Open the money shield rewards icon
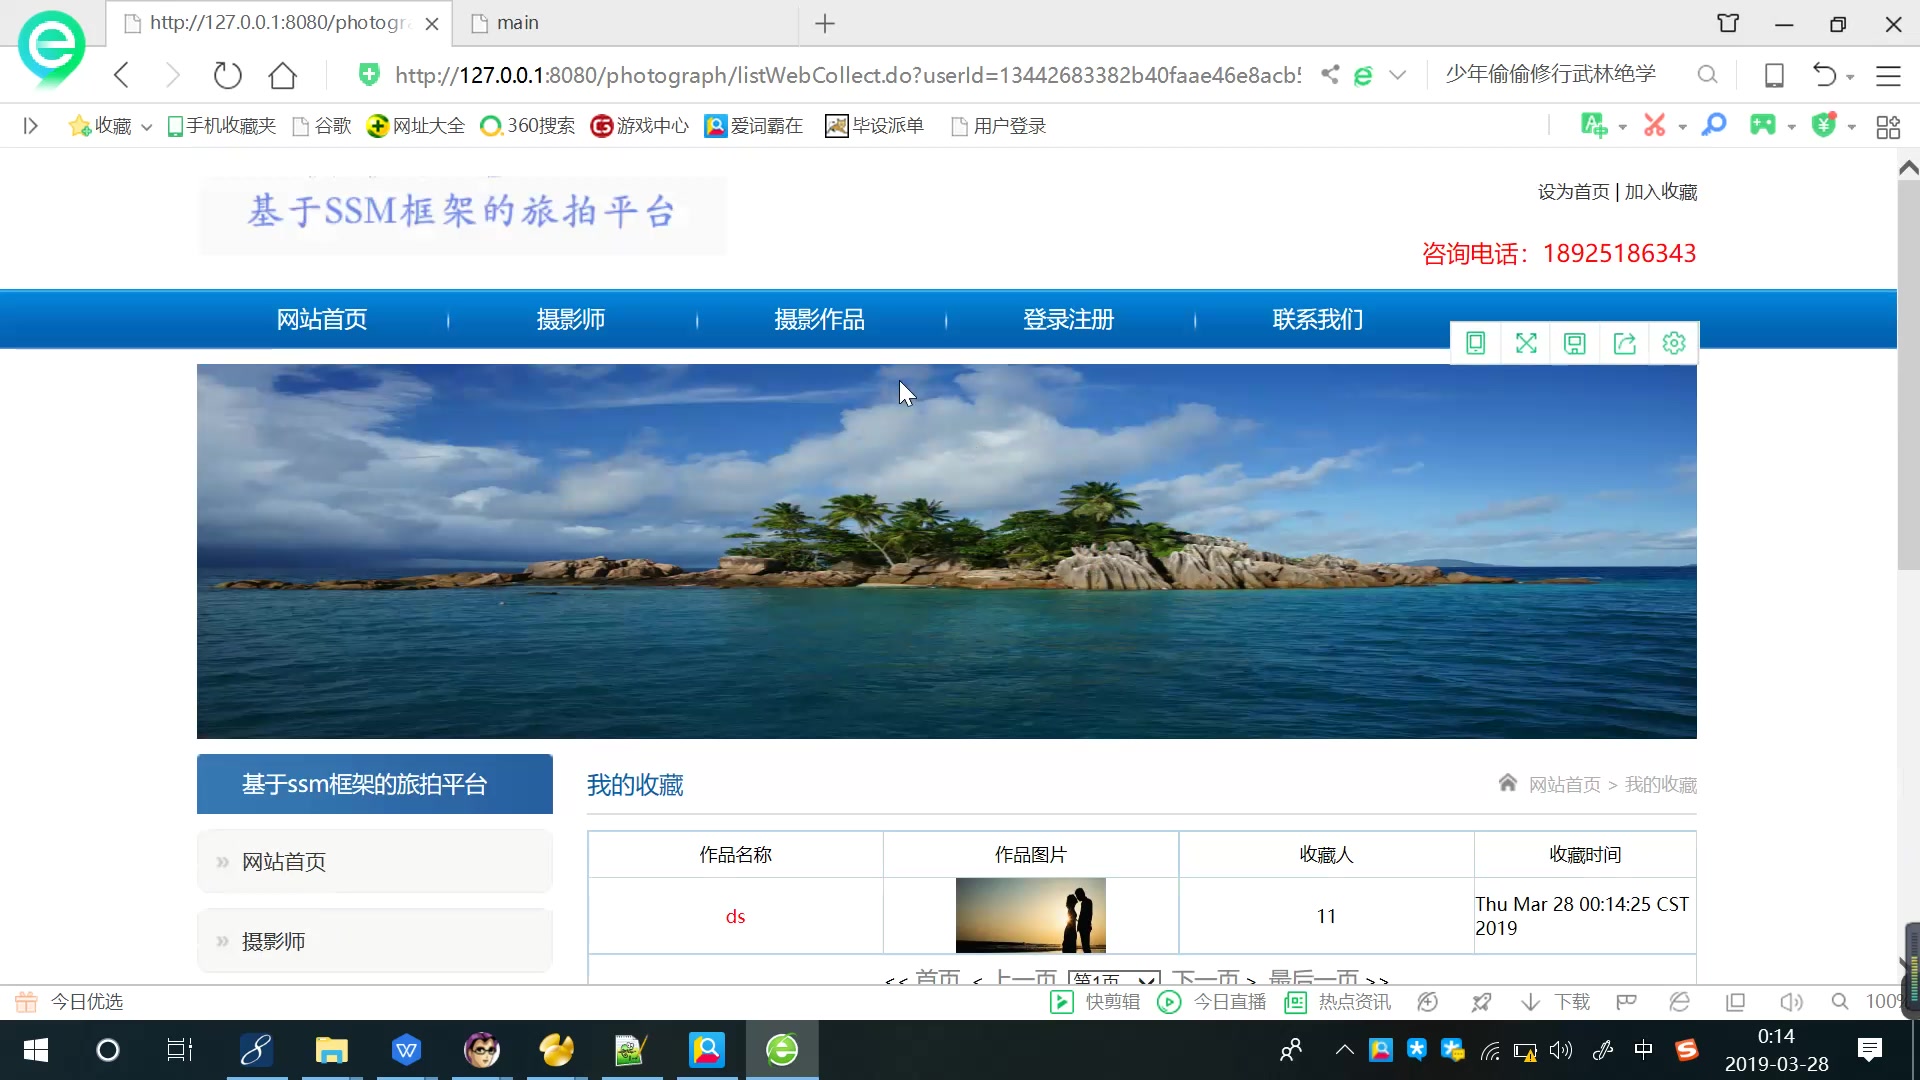 (1826, 125)
